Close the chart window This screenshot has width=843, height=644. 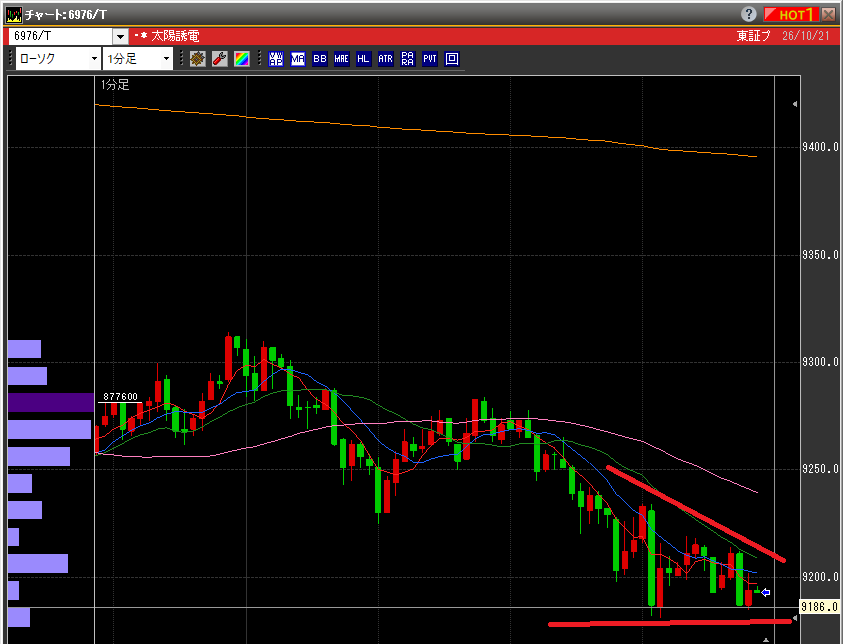click(828, 15)
